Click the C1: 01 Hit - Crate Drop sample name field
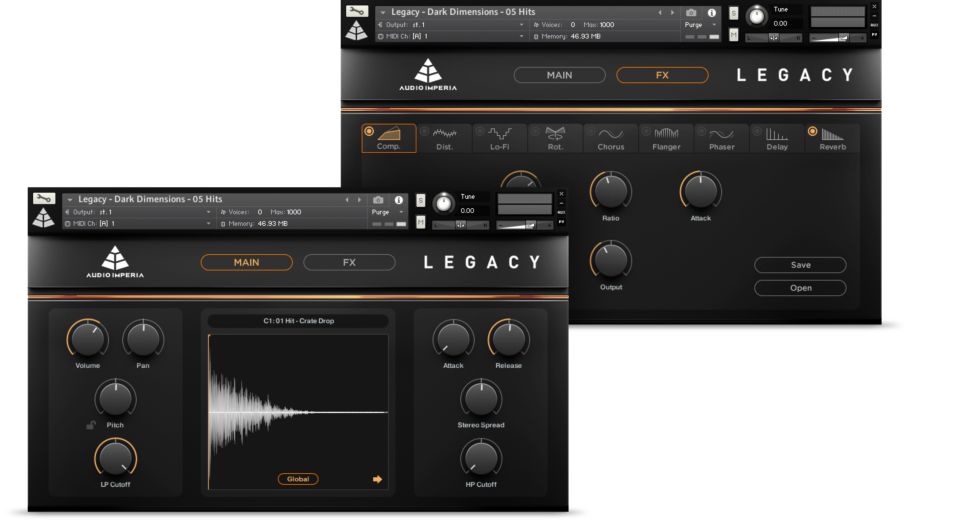The image size is (960, 528). click(298, 321)
